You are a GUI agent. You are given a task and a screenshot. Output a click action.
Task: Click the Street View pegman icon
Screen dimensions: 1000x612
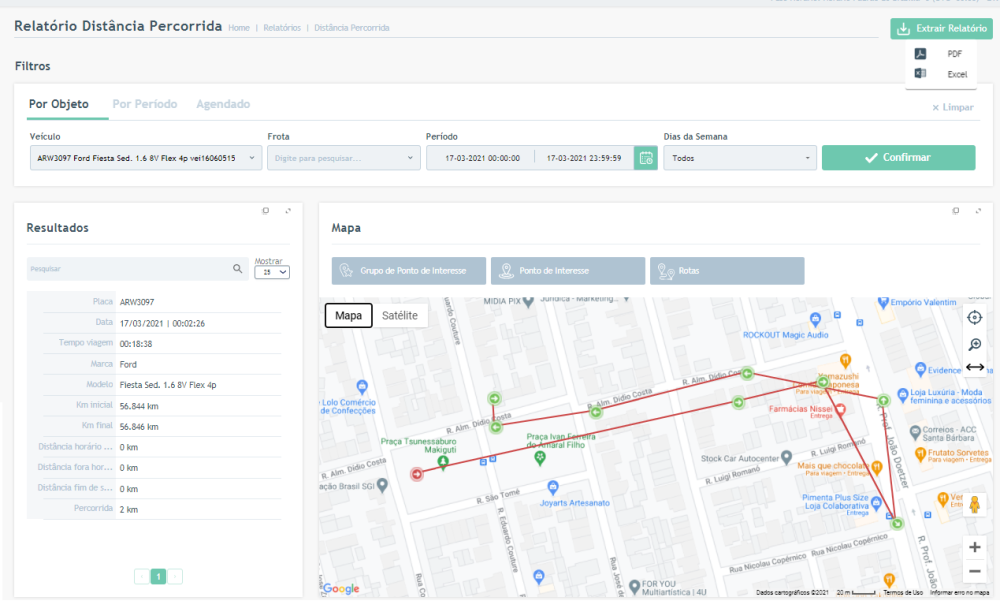(974, 505)
